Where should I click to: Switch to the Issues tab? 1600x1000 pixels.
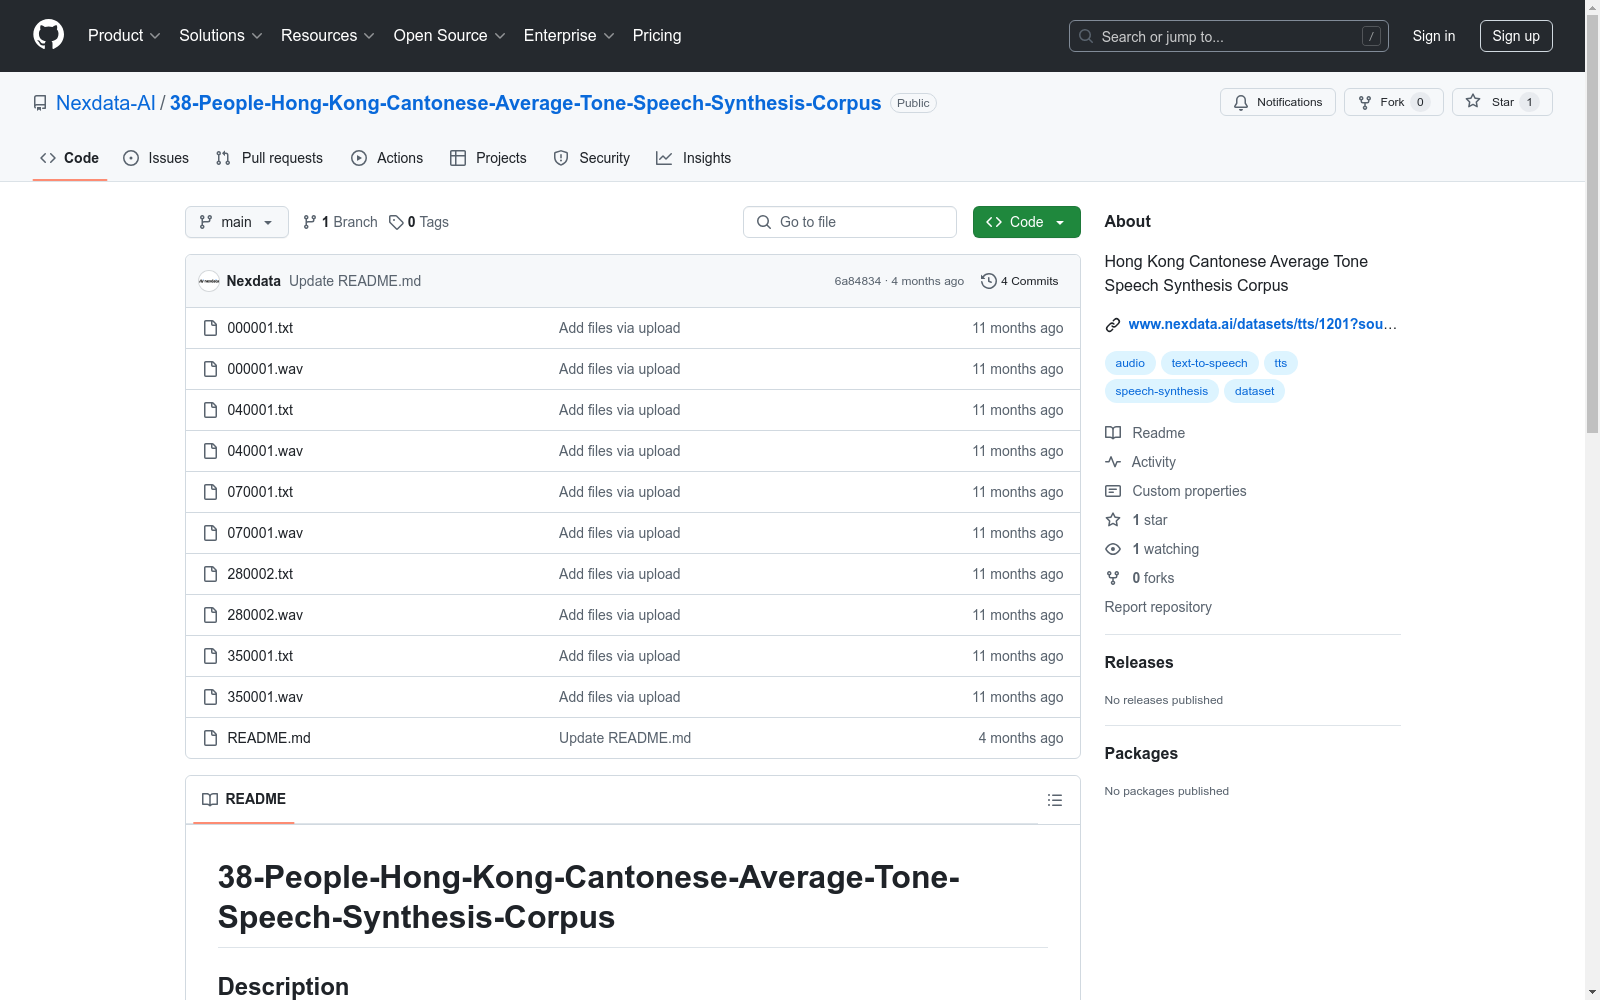pos(156,158)
